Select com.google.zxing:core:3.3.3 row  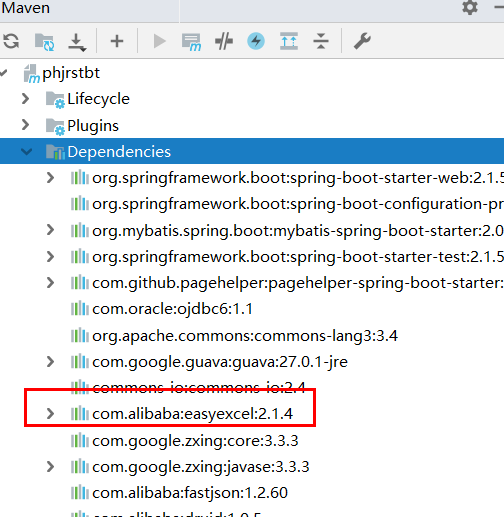click(252, 440)
